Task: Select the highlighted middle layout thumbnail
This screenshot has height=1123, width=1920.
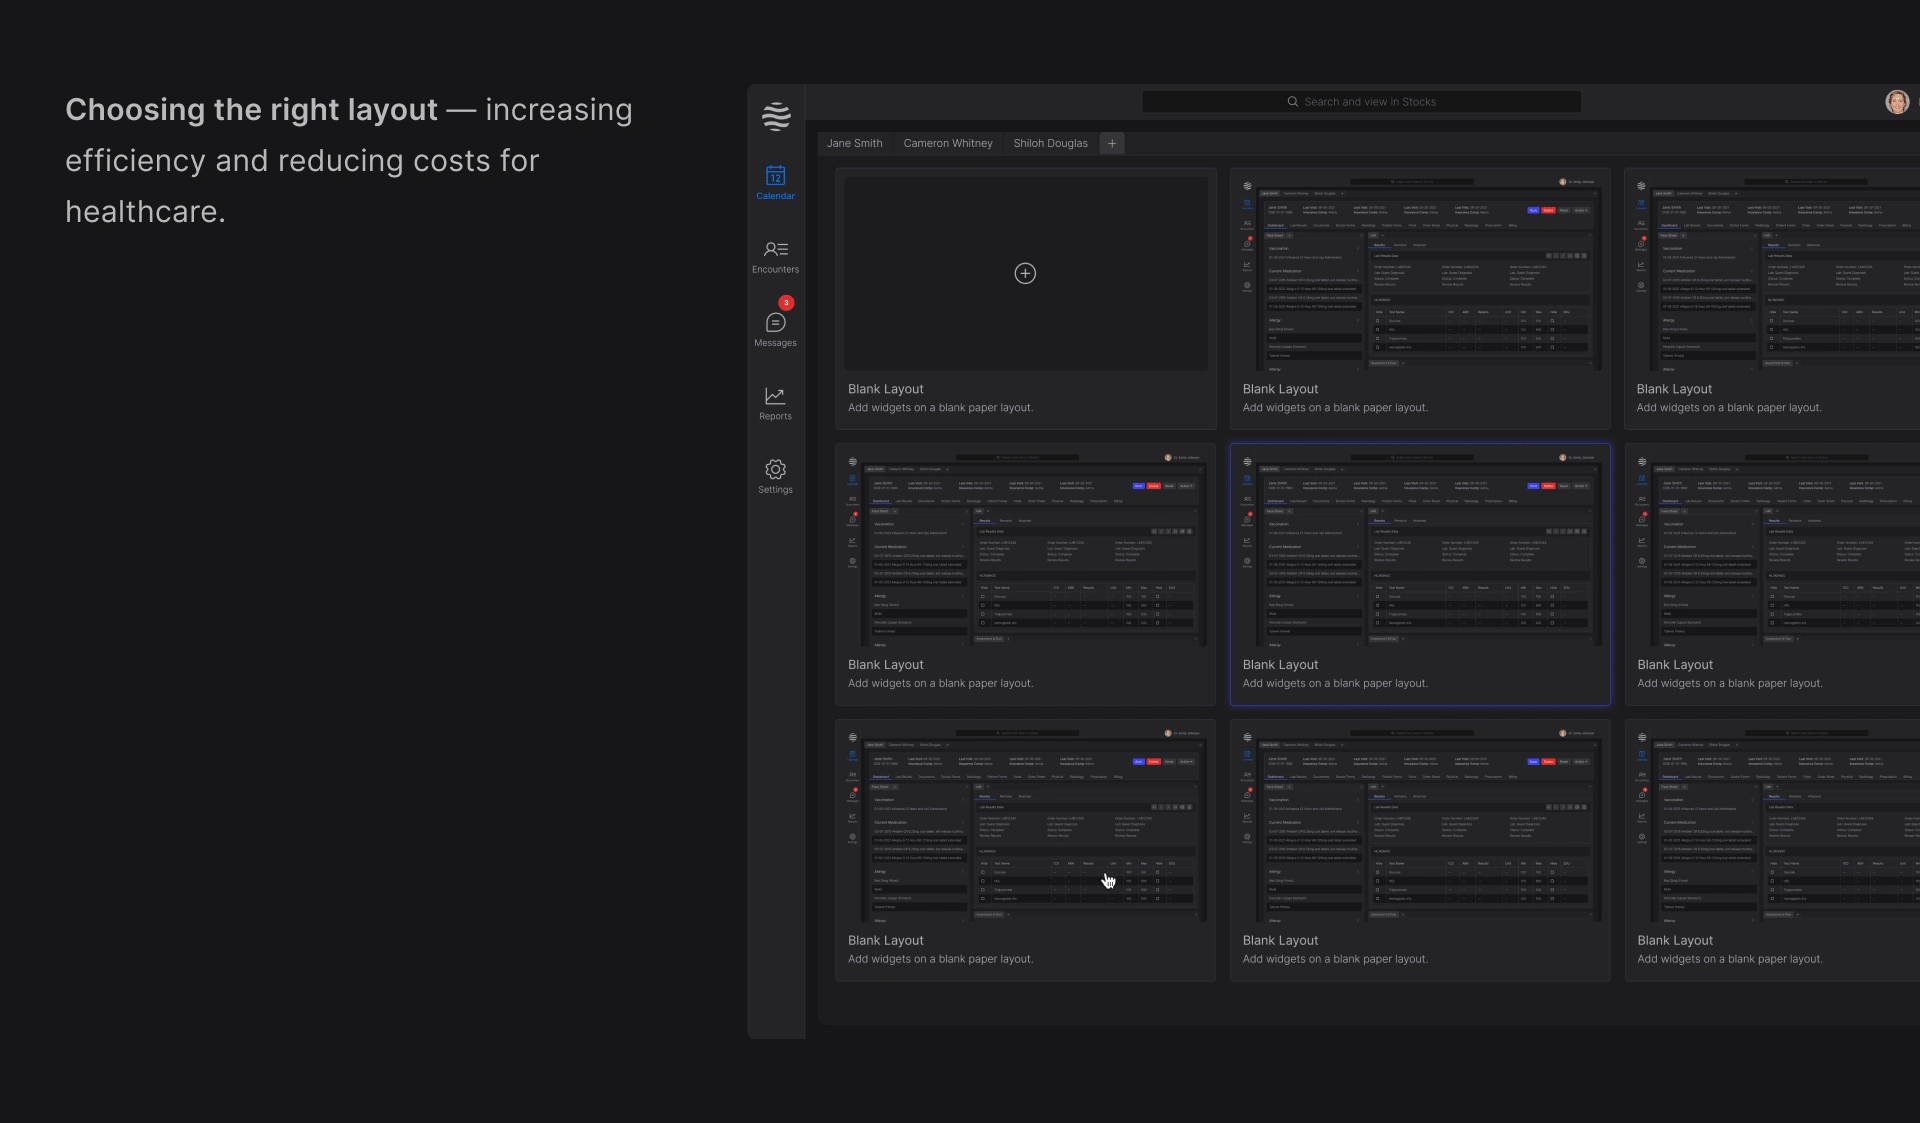Action: (x=1419, y=549)
